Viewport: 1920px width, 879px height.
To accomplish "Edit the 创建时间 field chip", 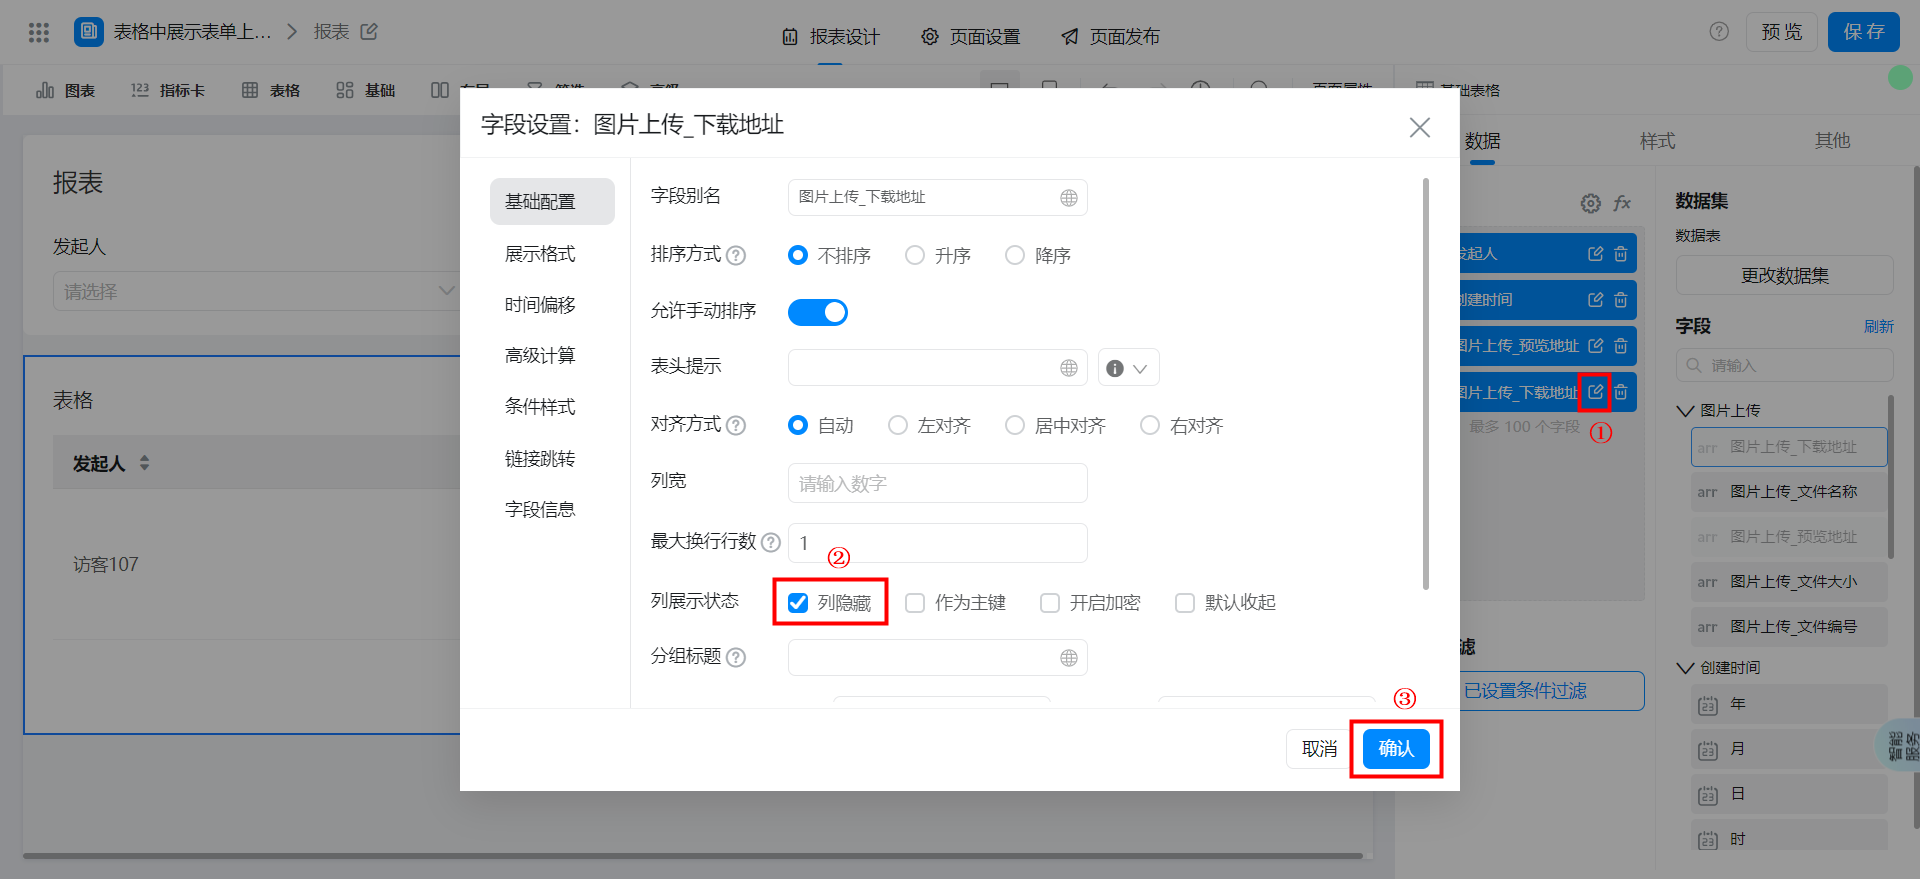I will click(x=1596, y=300).
